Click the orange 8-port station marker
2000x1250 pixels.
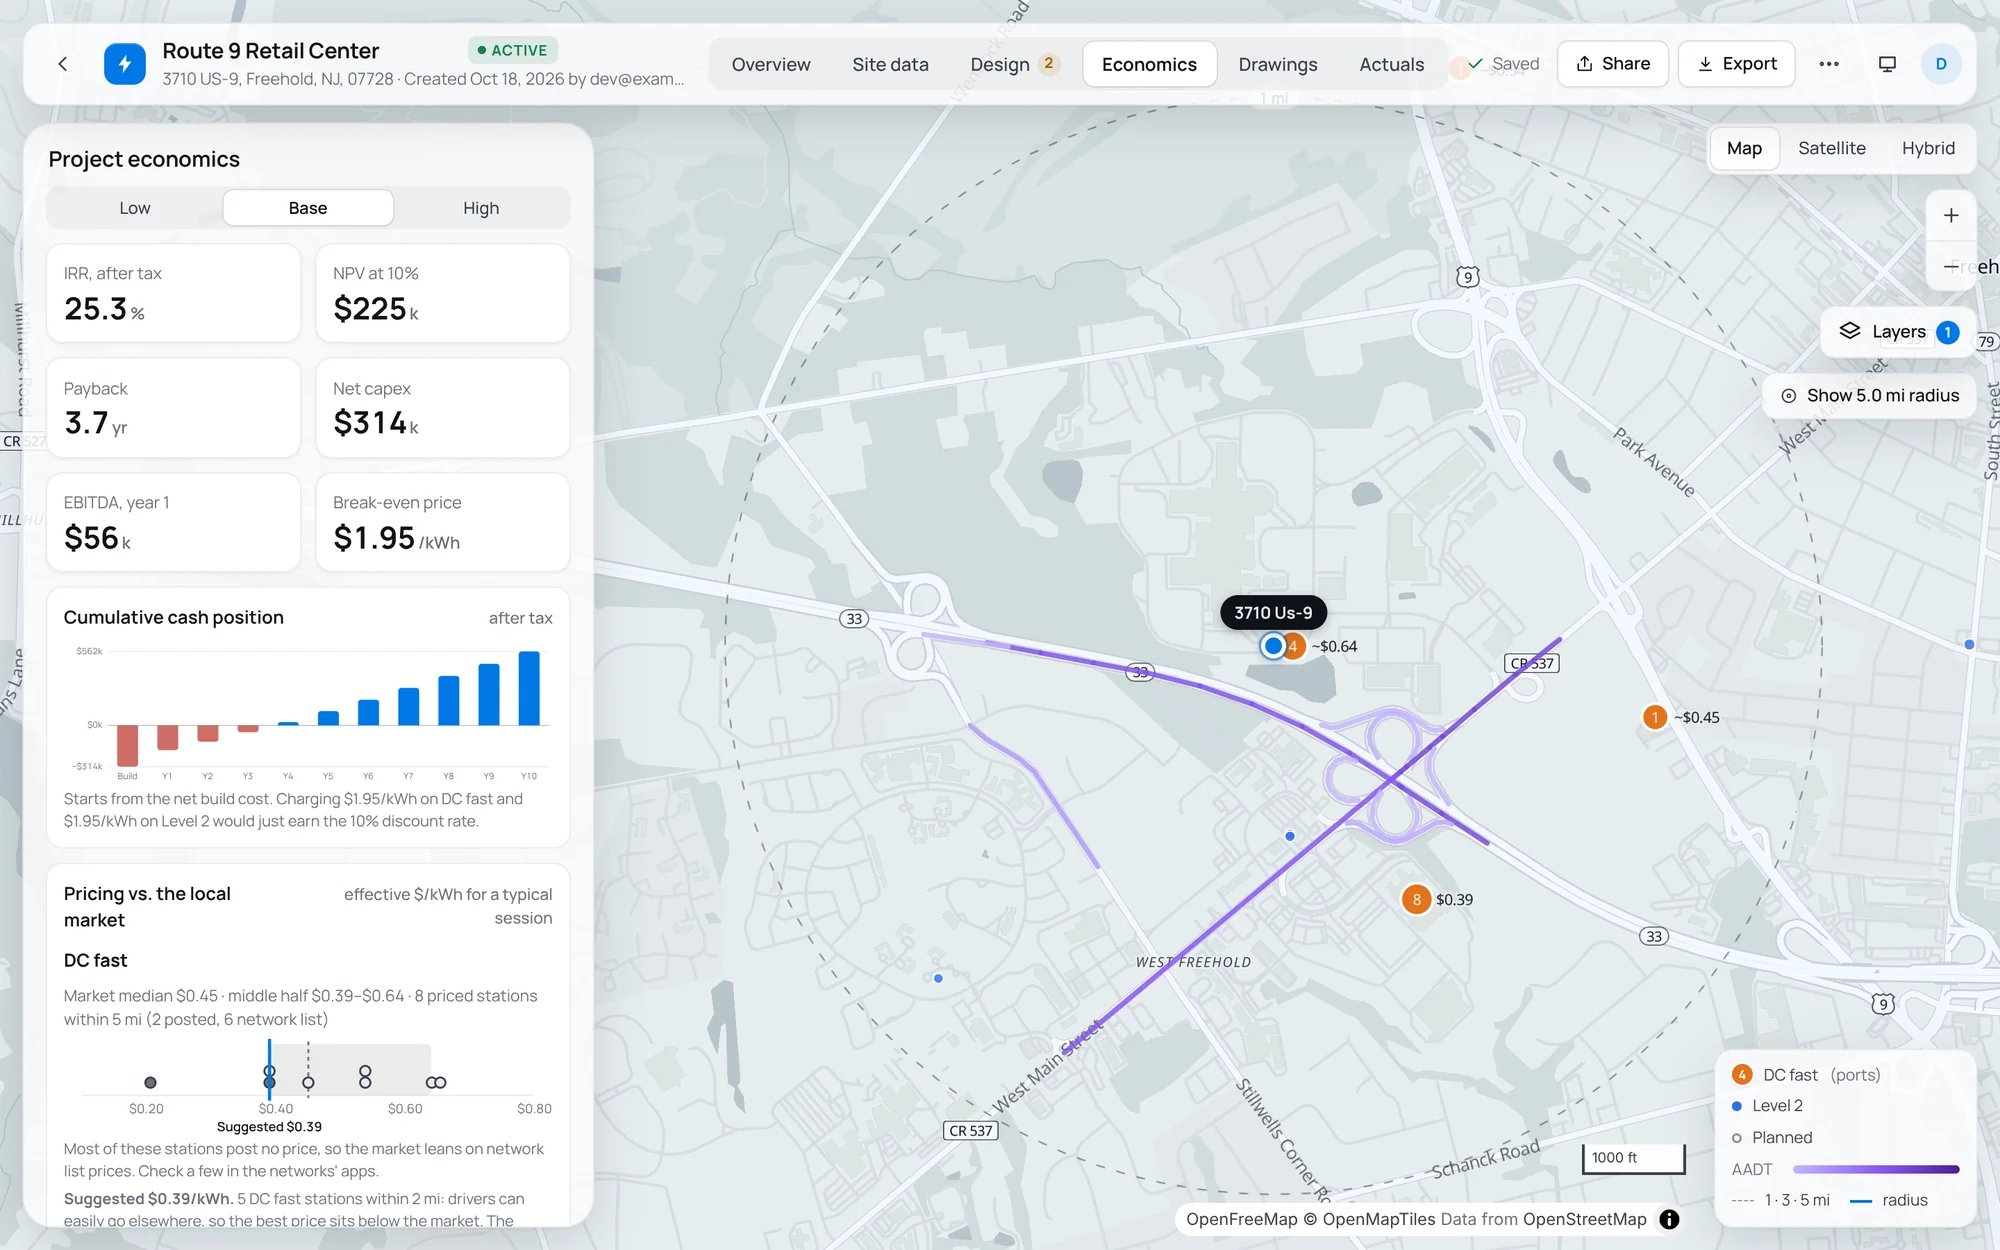click(1416, 899)
